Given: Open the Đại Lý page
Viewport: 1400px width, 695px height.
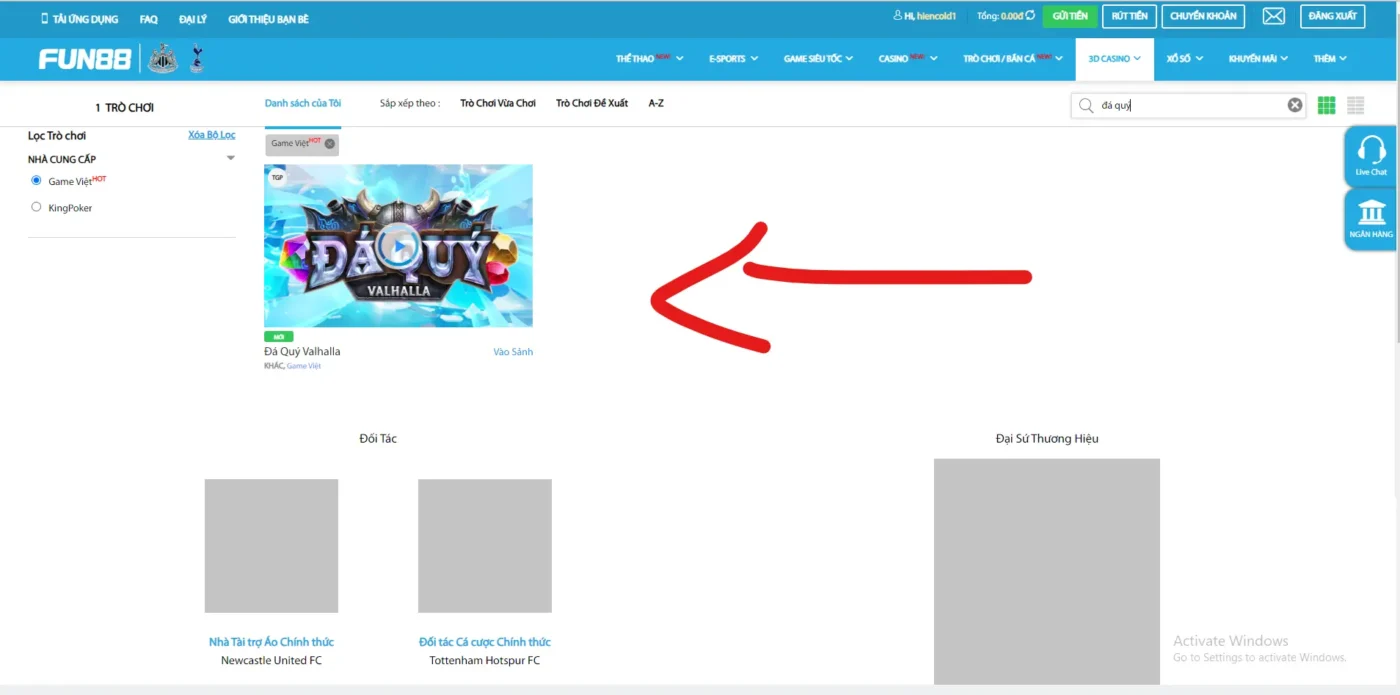Looking at the screenshot, I should click(x=193, y=19).
